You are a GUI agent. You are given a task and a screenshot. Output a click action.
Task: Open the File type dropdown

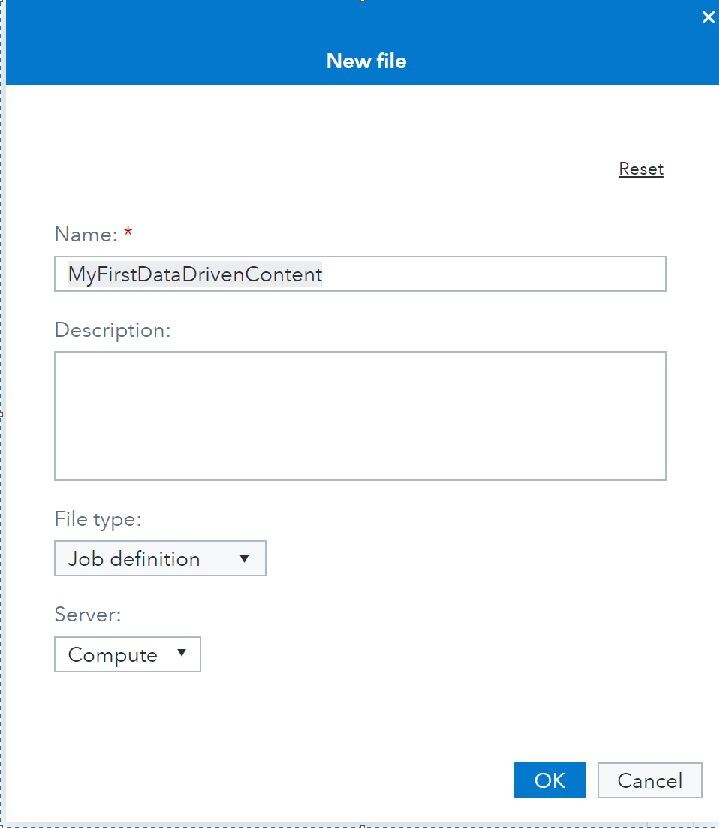click(160, 559)
